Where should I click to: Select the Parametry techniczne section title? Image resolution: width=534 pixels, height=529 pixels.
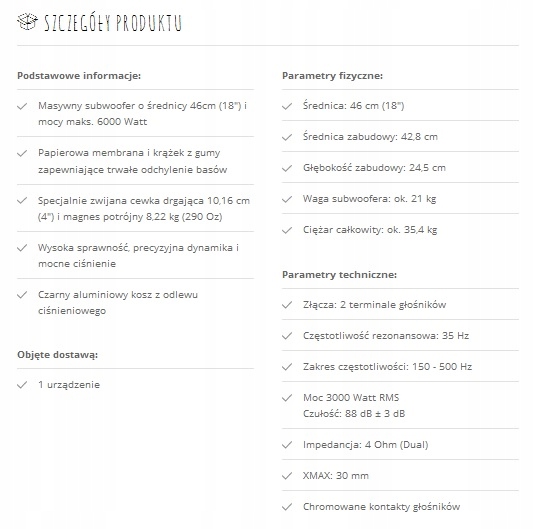tap(340, 275)
